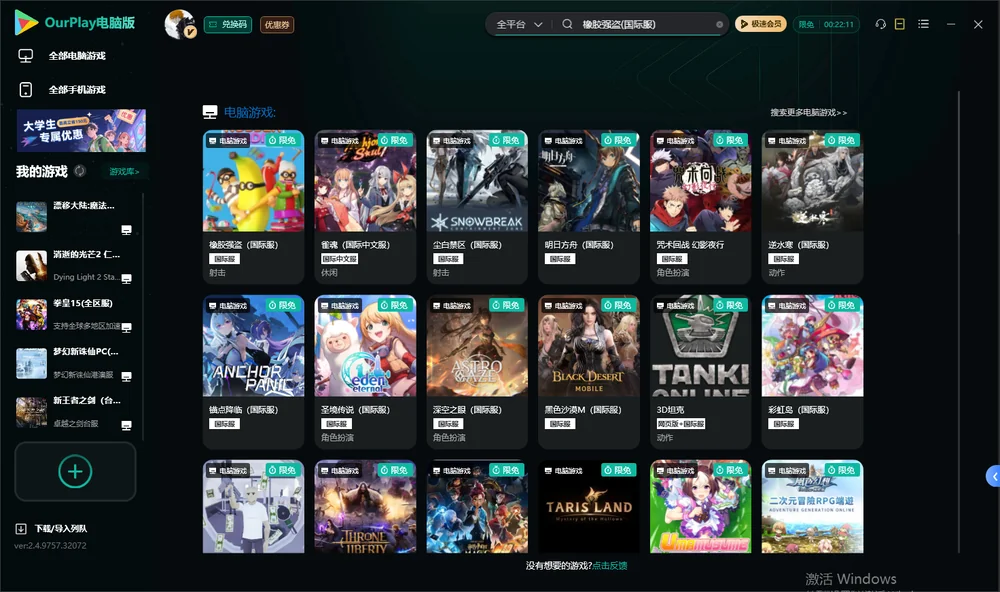Viewport: 1000px width, 592px height.
Task: Clear the search box text
Action: pos(719,24)
